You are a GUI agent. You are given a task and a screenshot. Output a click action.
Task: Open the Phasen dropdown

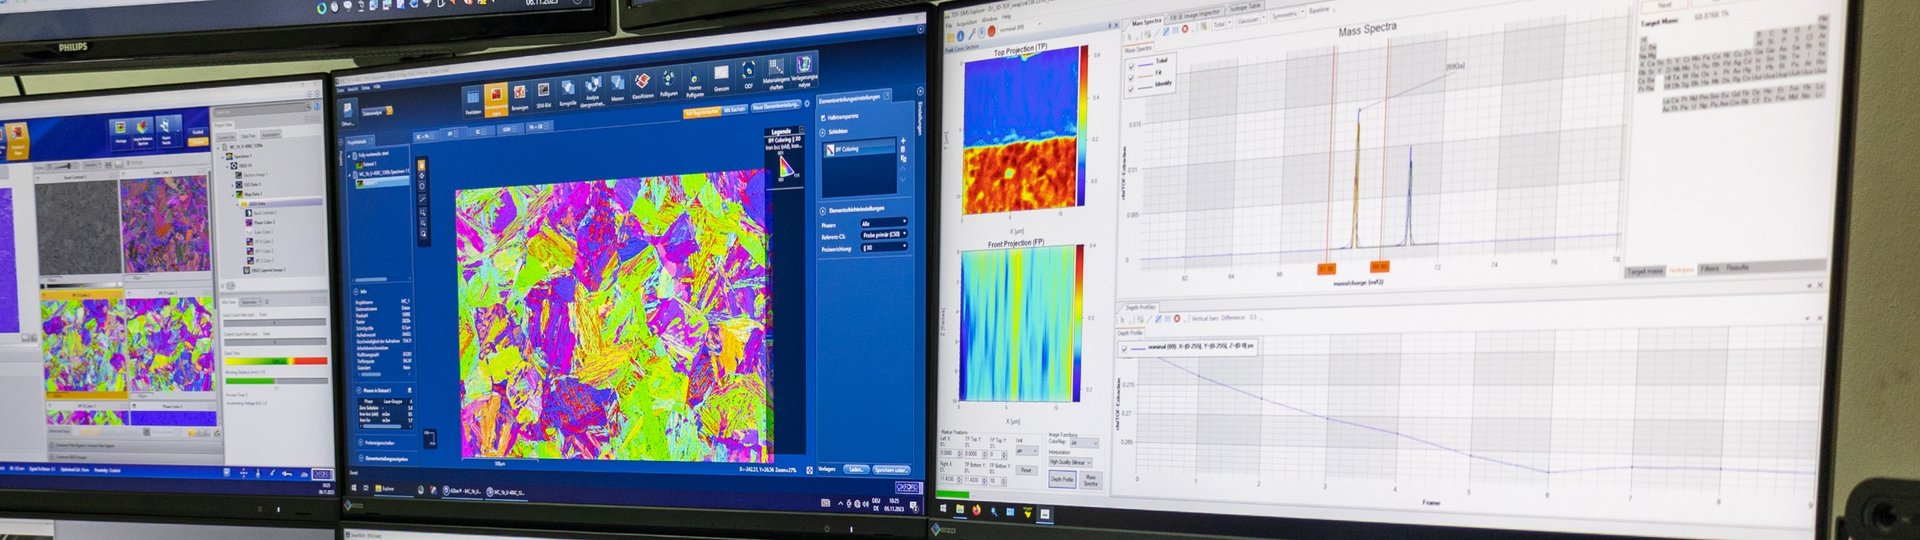click(x=883, y=223)
